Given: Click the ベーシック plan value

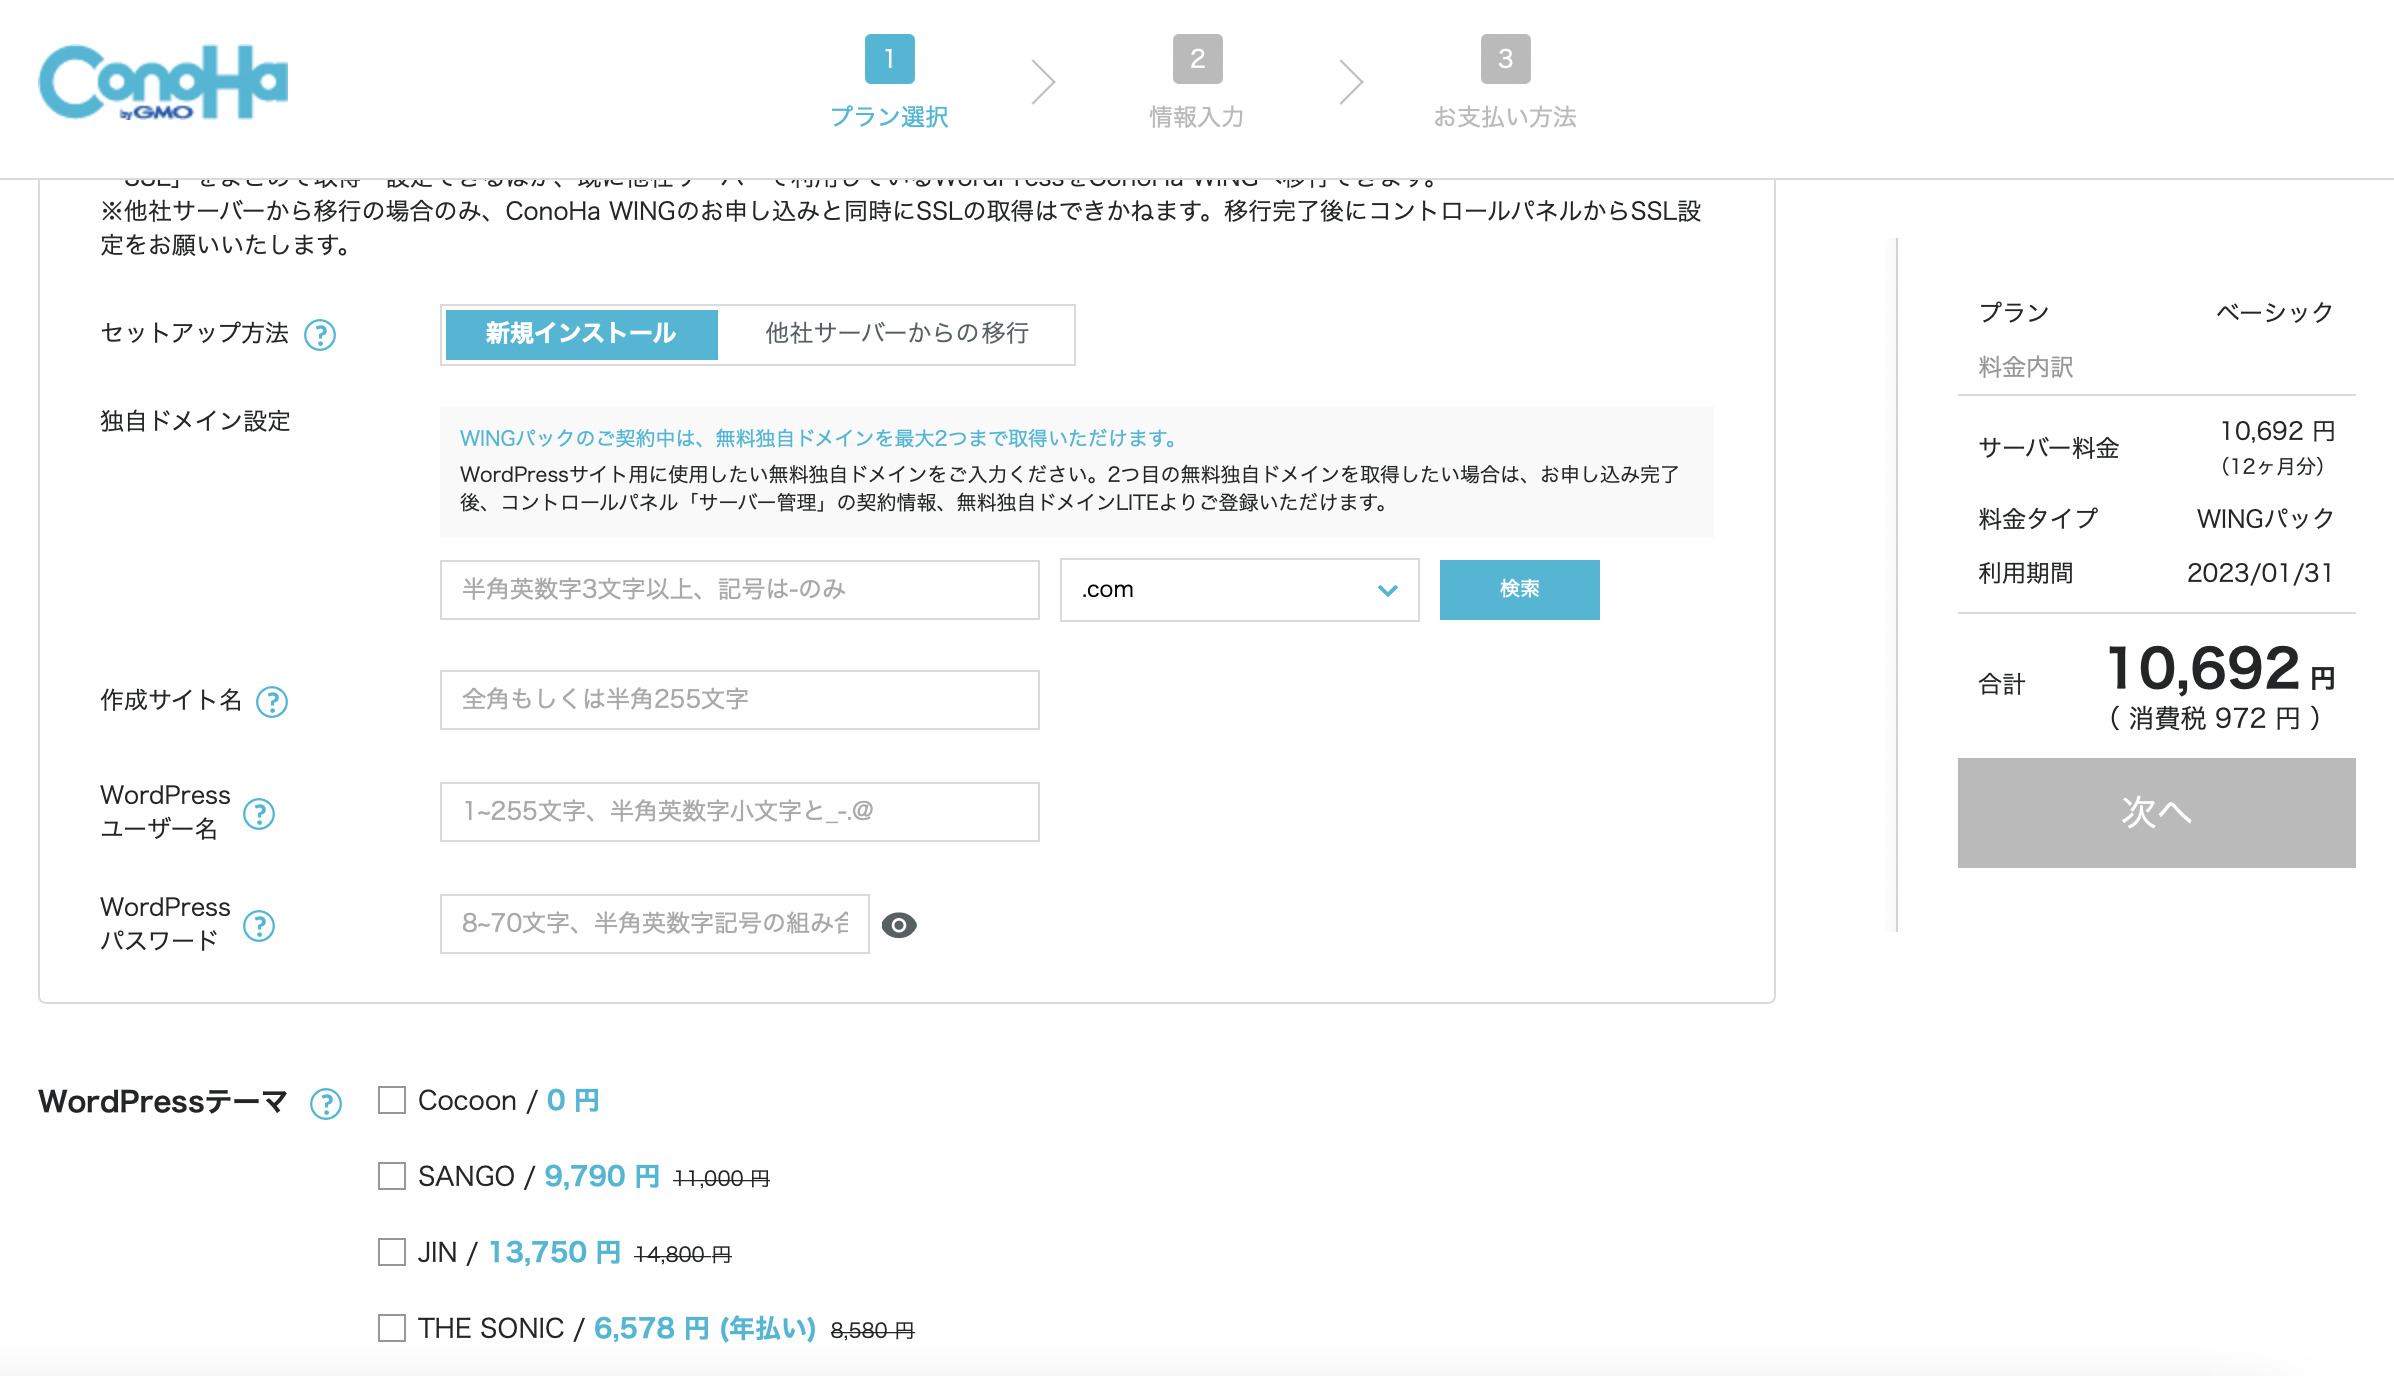Looking at the screenshot, I should click(x=2275, y=312).
